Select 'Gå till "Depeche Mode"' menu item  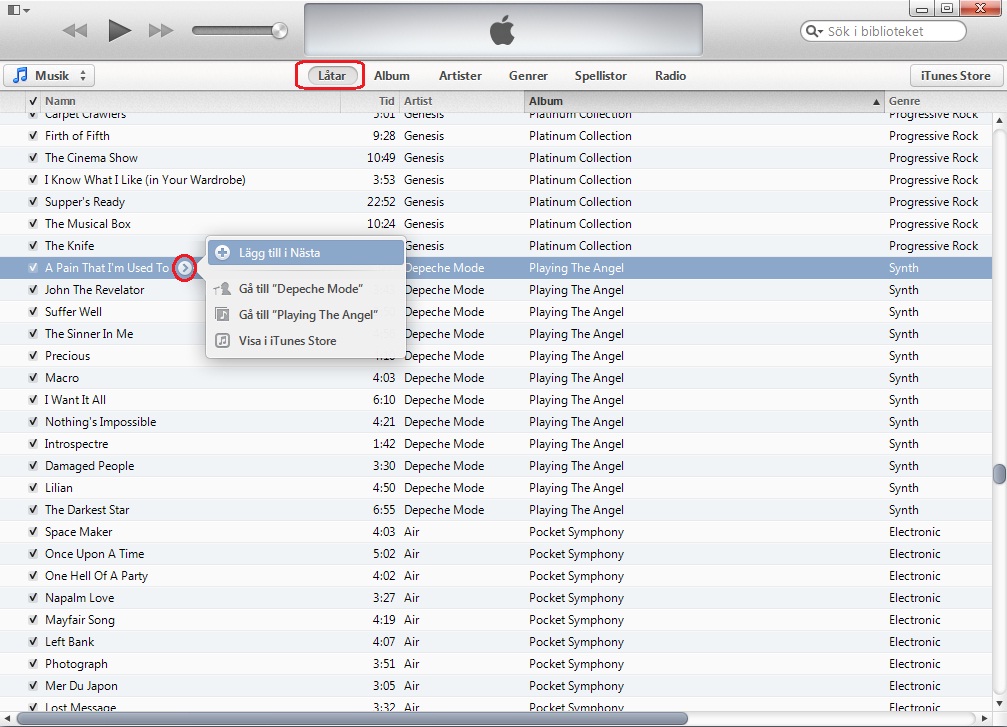point(306,288)
